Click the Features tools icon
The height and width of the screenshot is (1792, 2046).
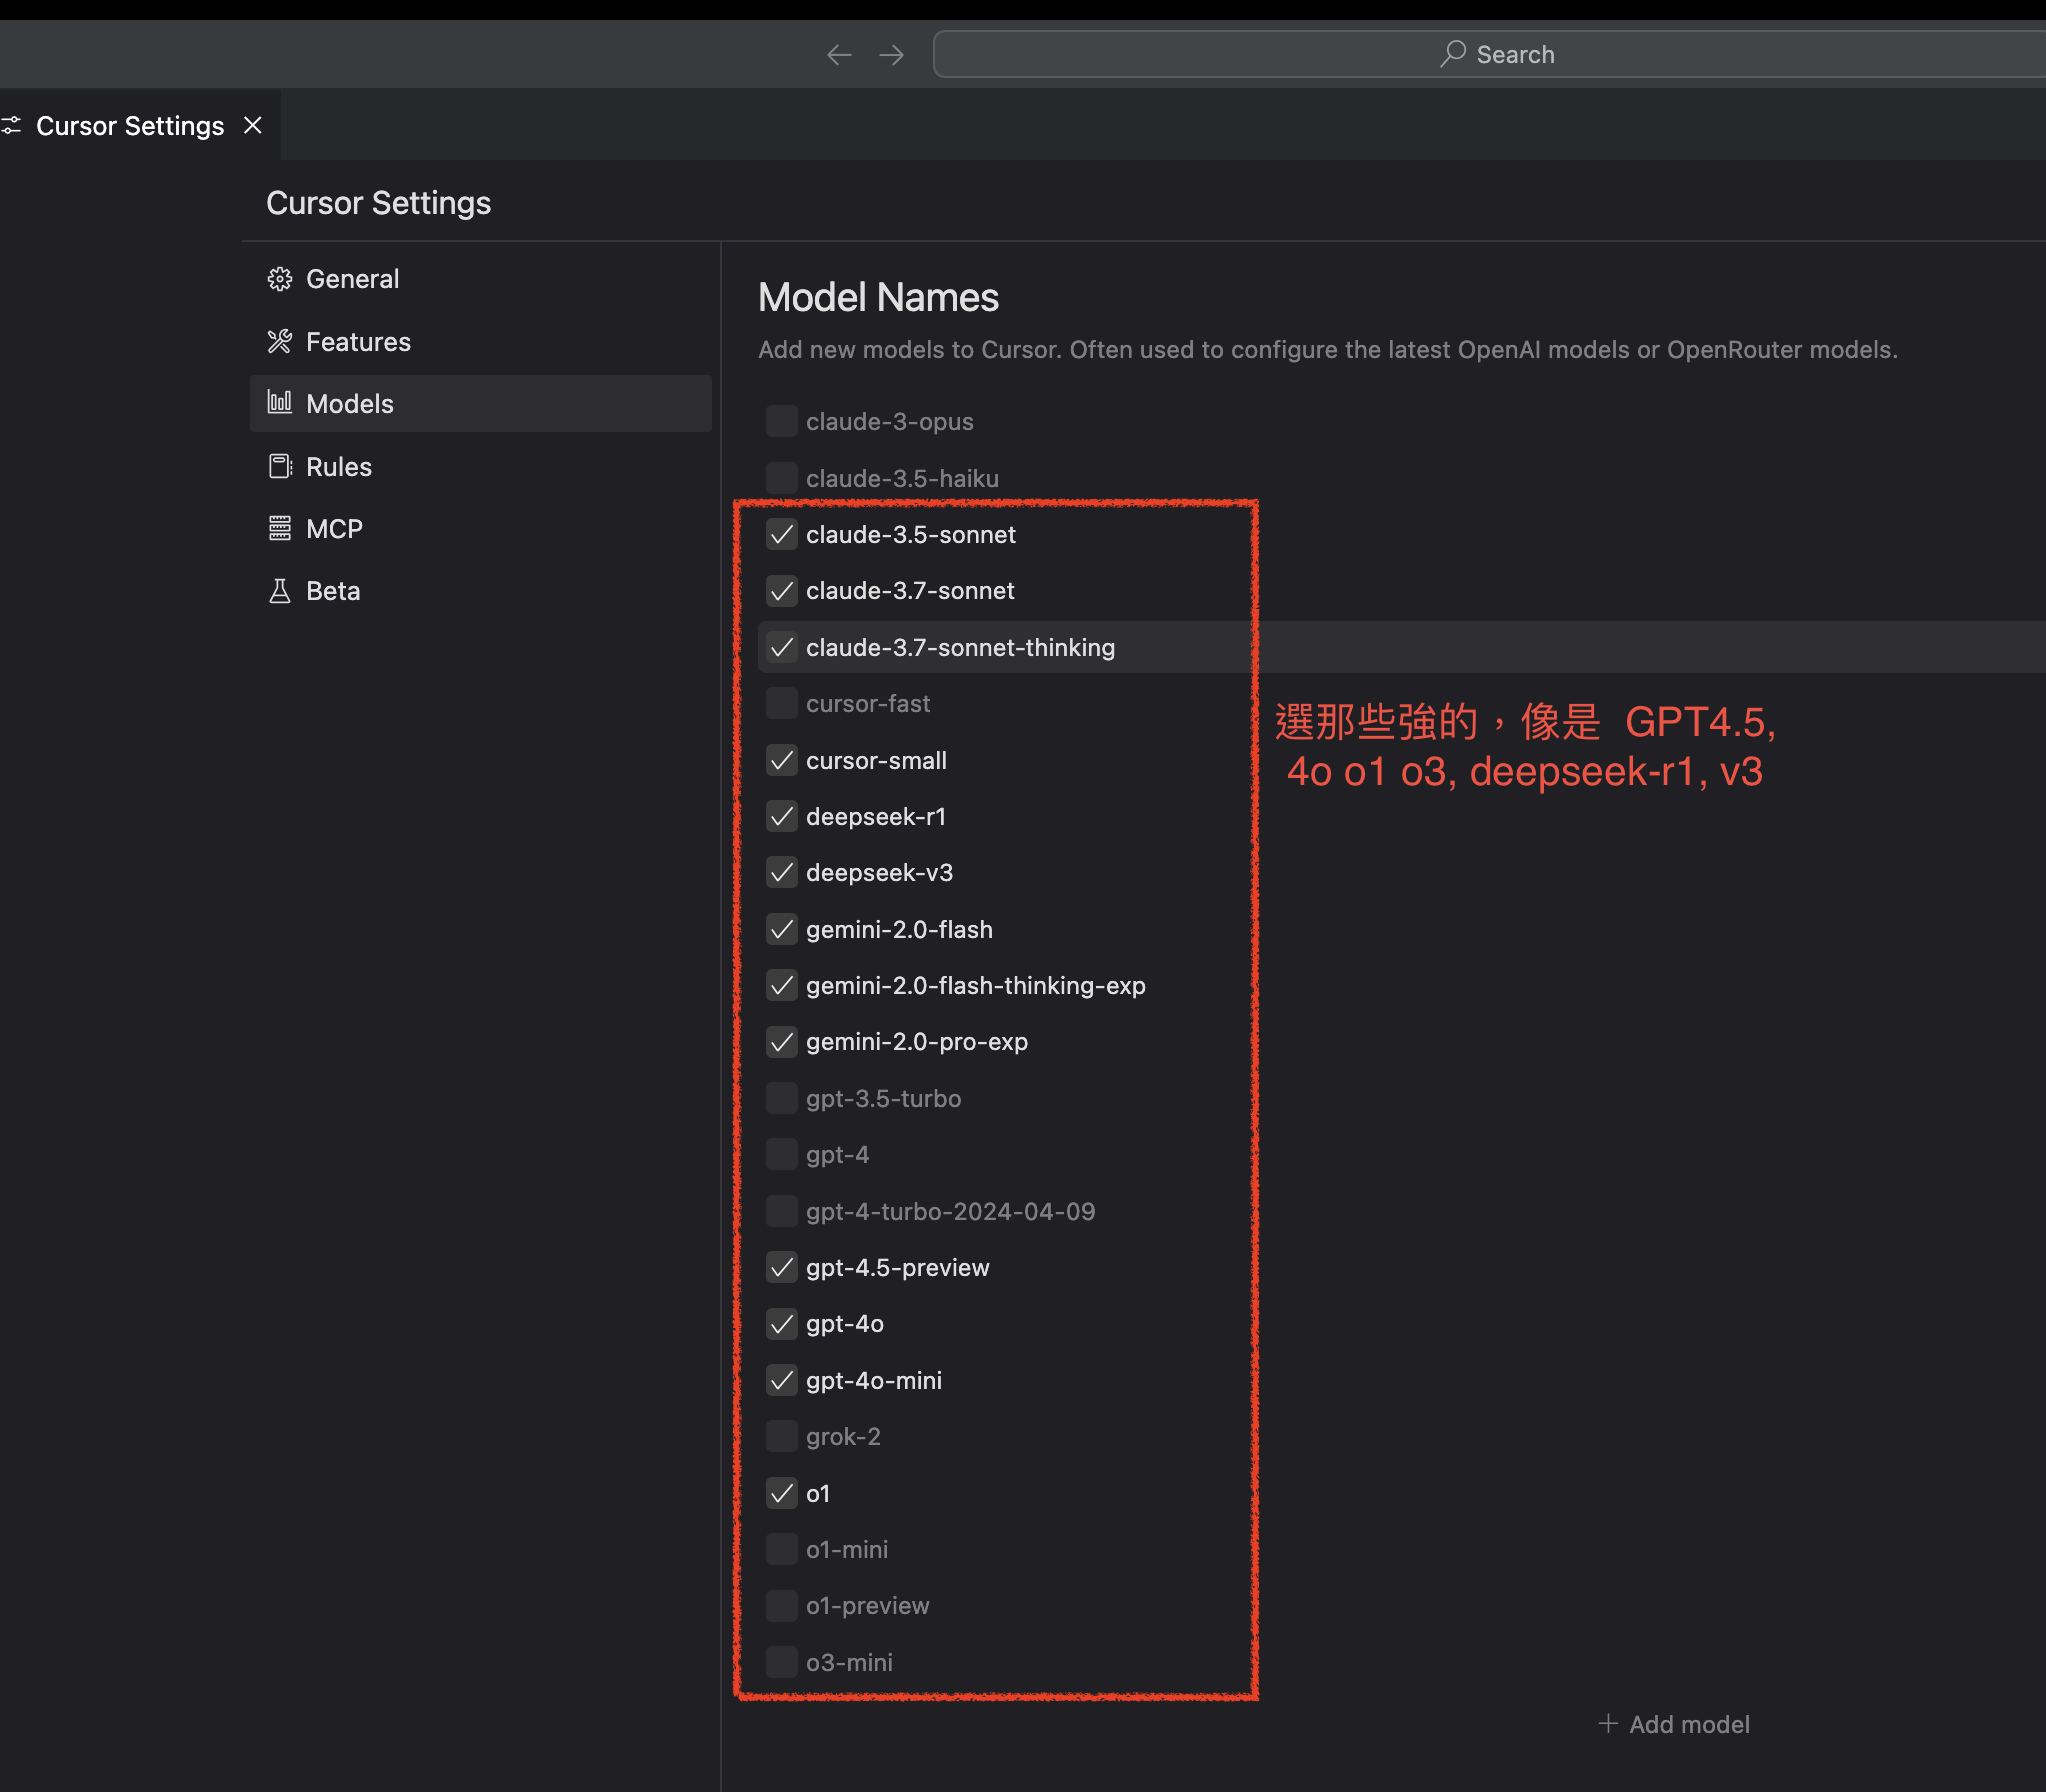pyautogui.click(x=280, y=342)
